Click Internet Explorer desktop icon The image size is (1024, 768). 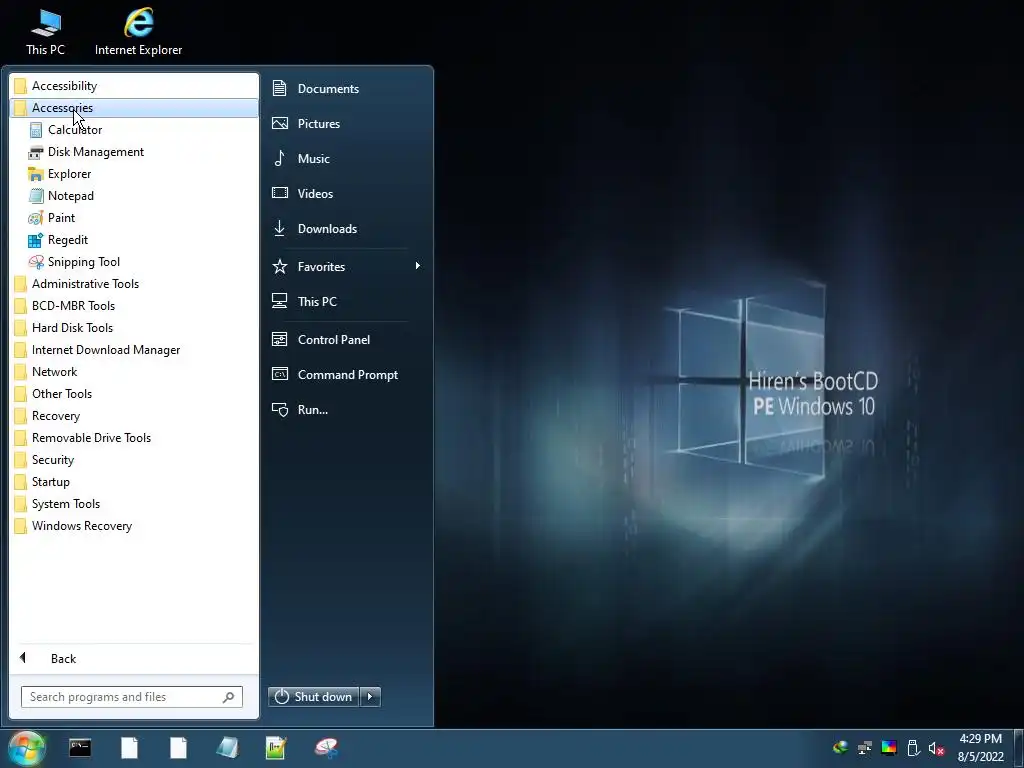138,31
